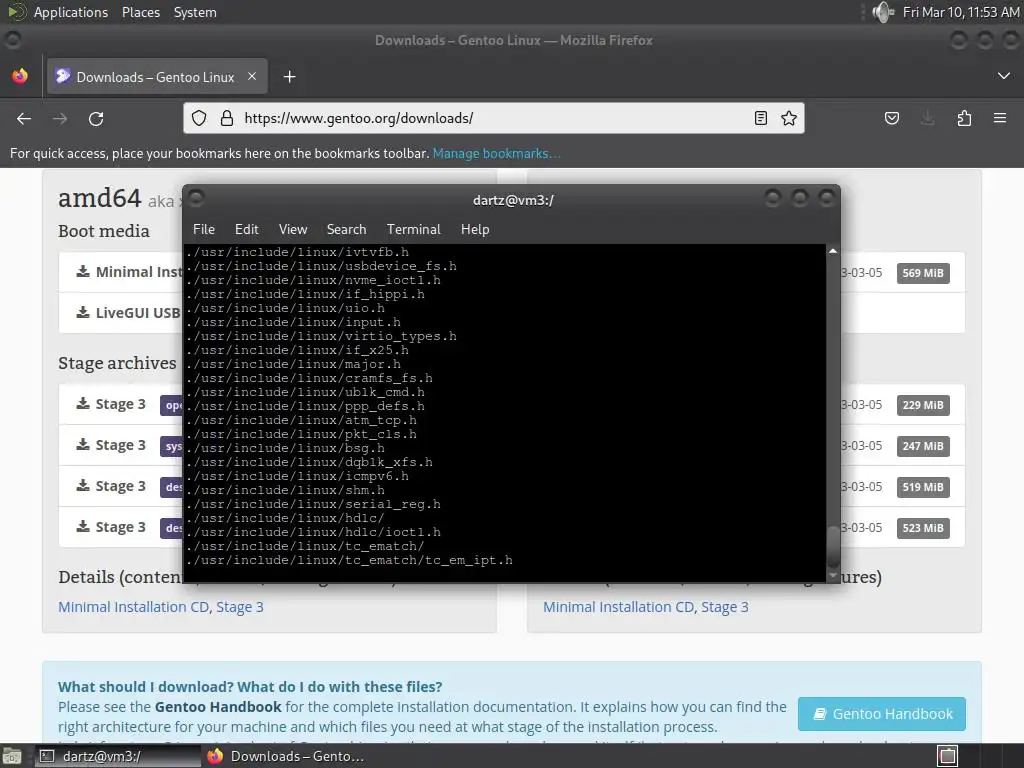1024x768 pixels.
Task: Click the 229 MiB size badge
Action: (923, 405)
